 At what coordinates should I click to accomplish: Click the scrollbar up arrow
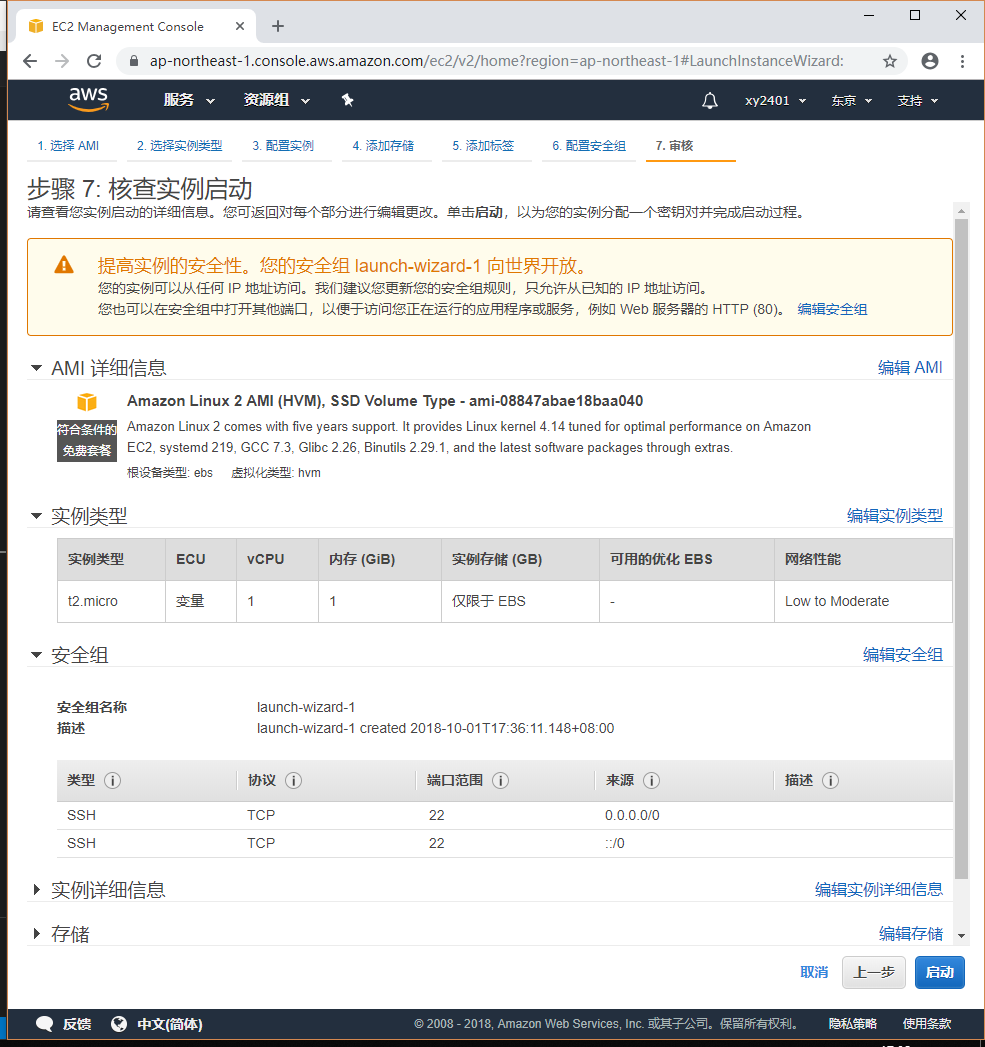pos(961,211)
